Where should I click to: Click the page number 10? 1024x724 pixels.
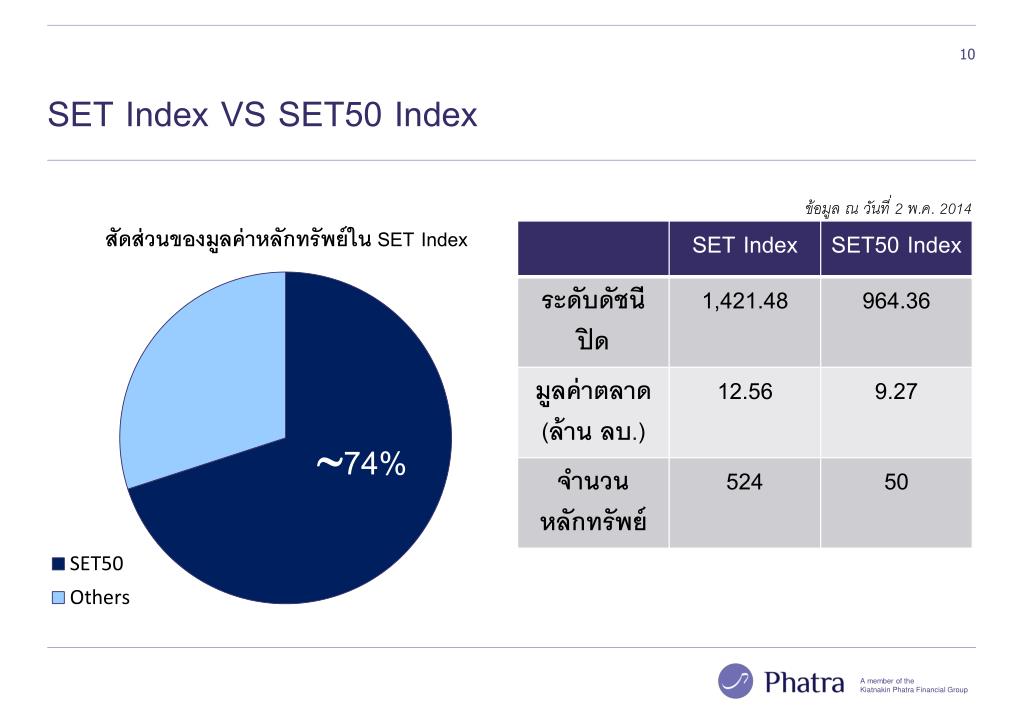(x=967, y=55)
